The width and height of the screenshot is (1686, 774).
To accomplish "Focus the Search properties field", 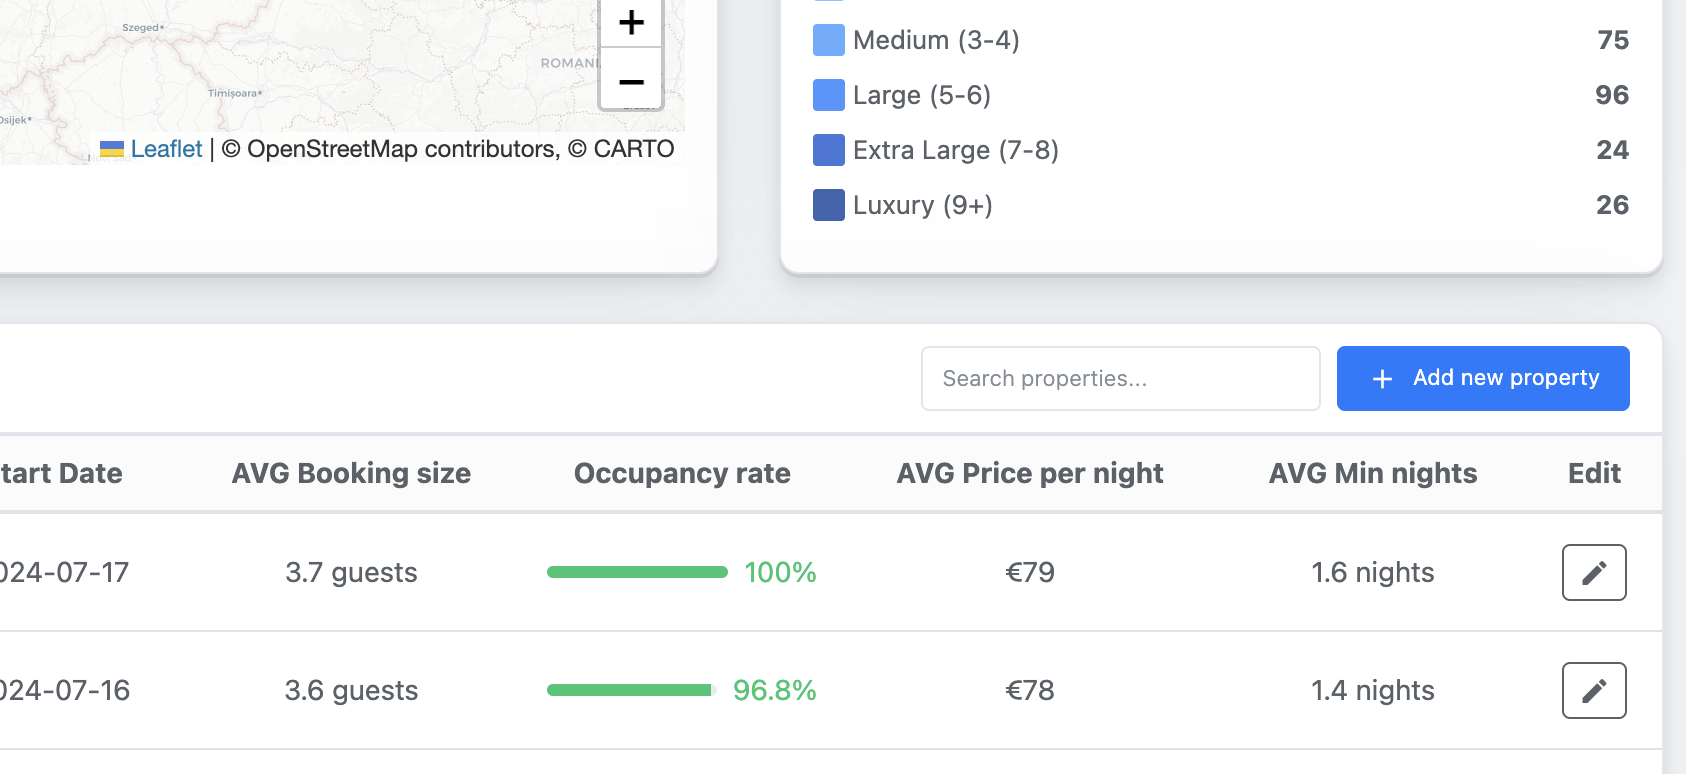I will 1120,378.
